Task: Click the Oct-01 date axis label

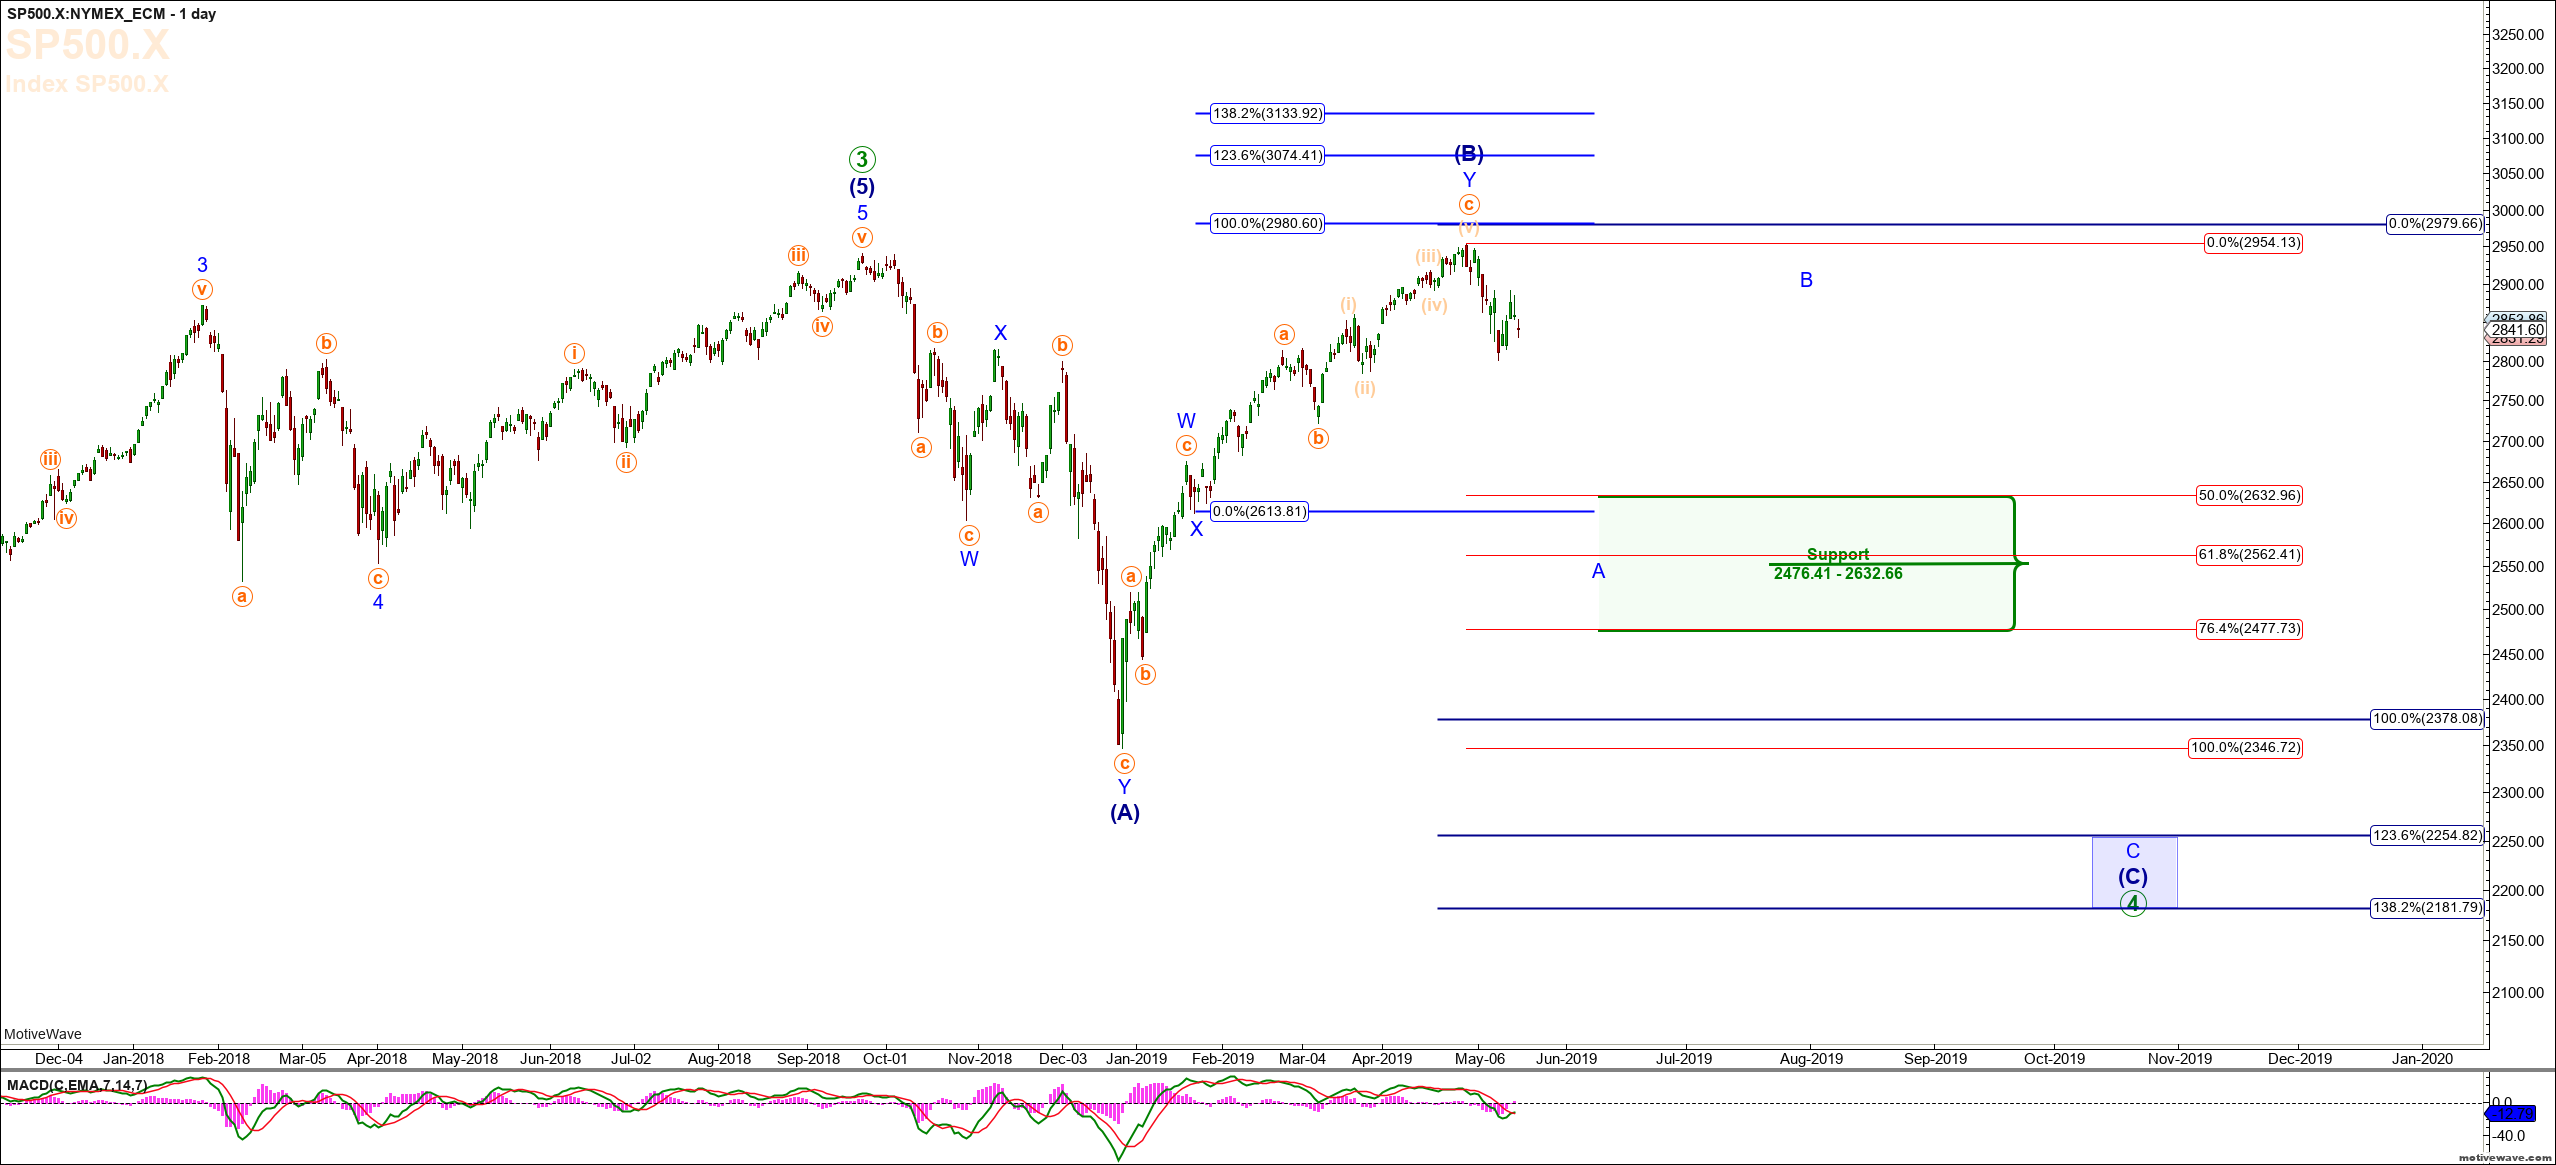Action: [x=885, y=1058]
